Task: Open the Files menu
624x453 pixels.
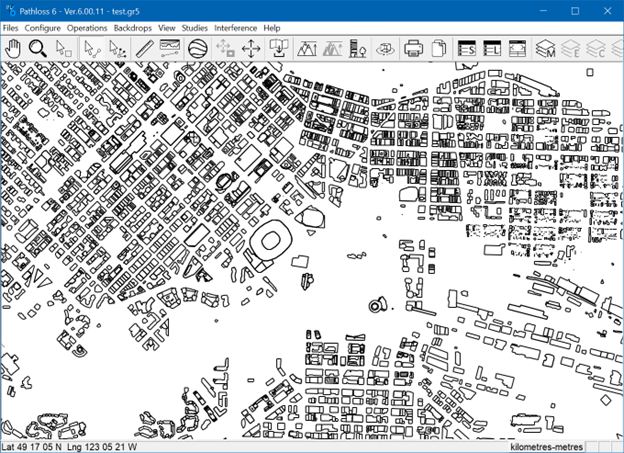Action: [x=11, y=28]
